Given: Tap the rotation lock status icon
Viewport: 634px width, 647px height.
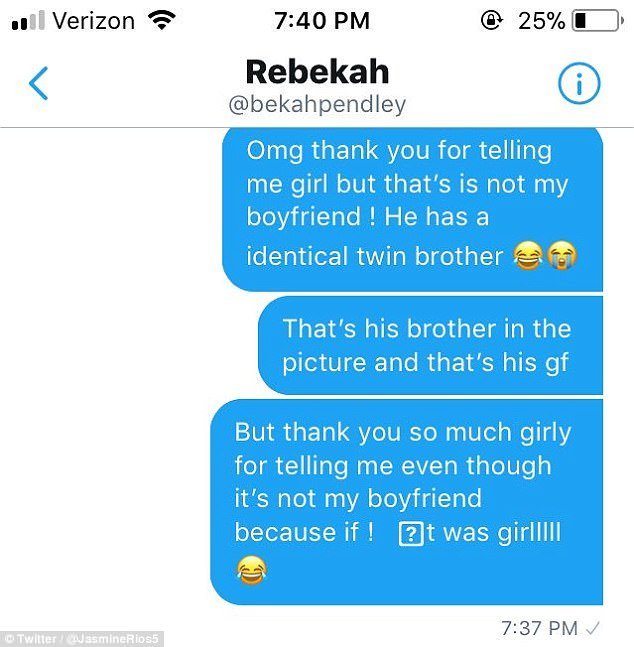Looking at the screenshot, I should coord(492,20).
